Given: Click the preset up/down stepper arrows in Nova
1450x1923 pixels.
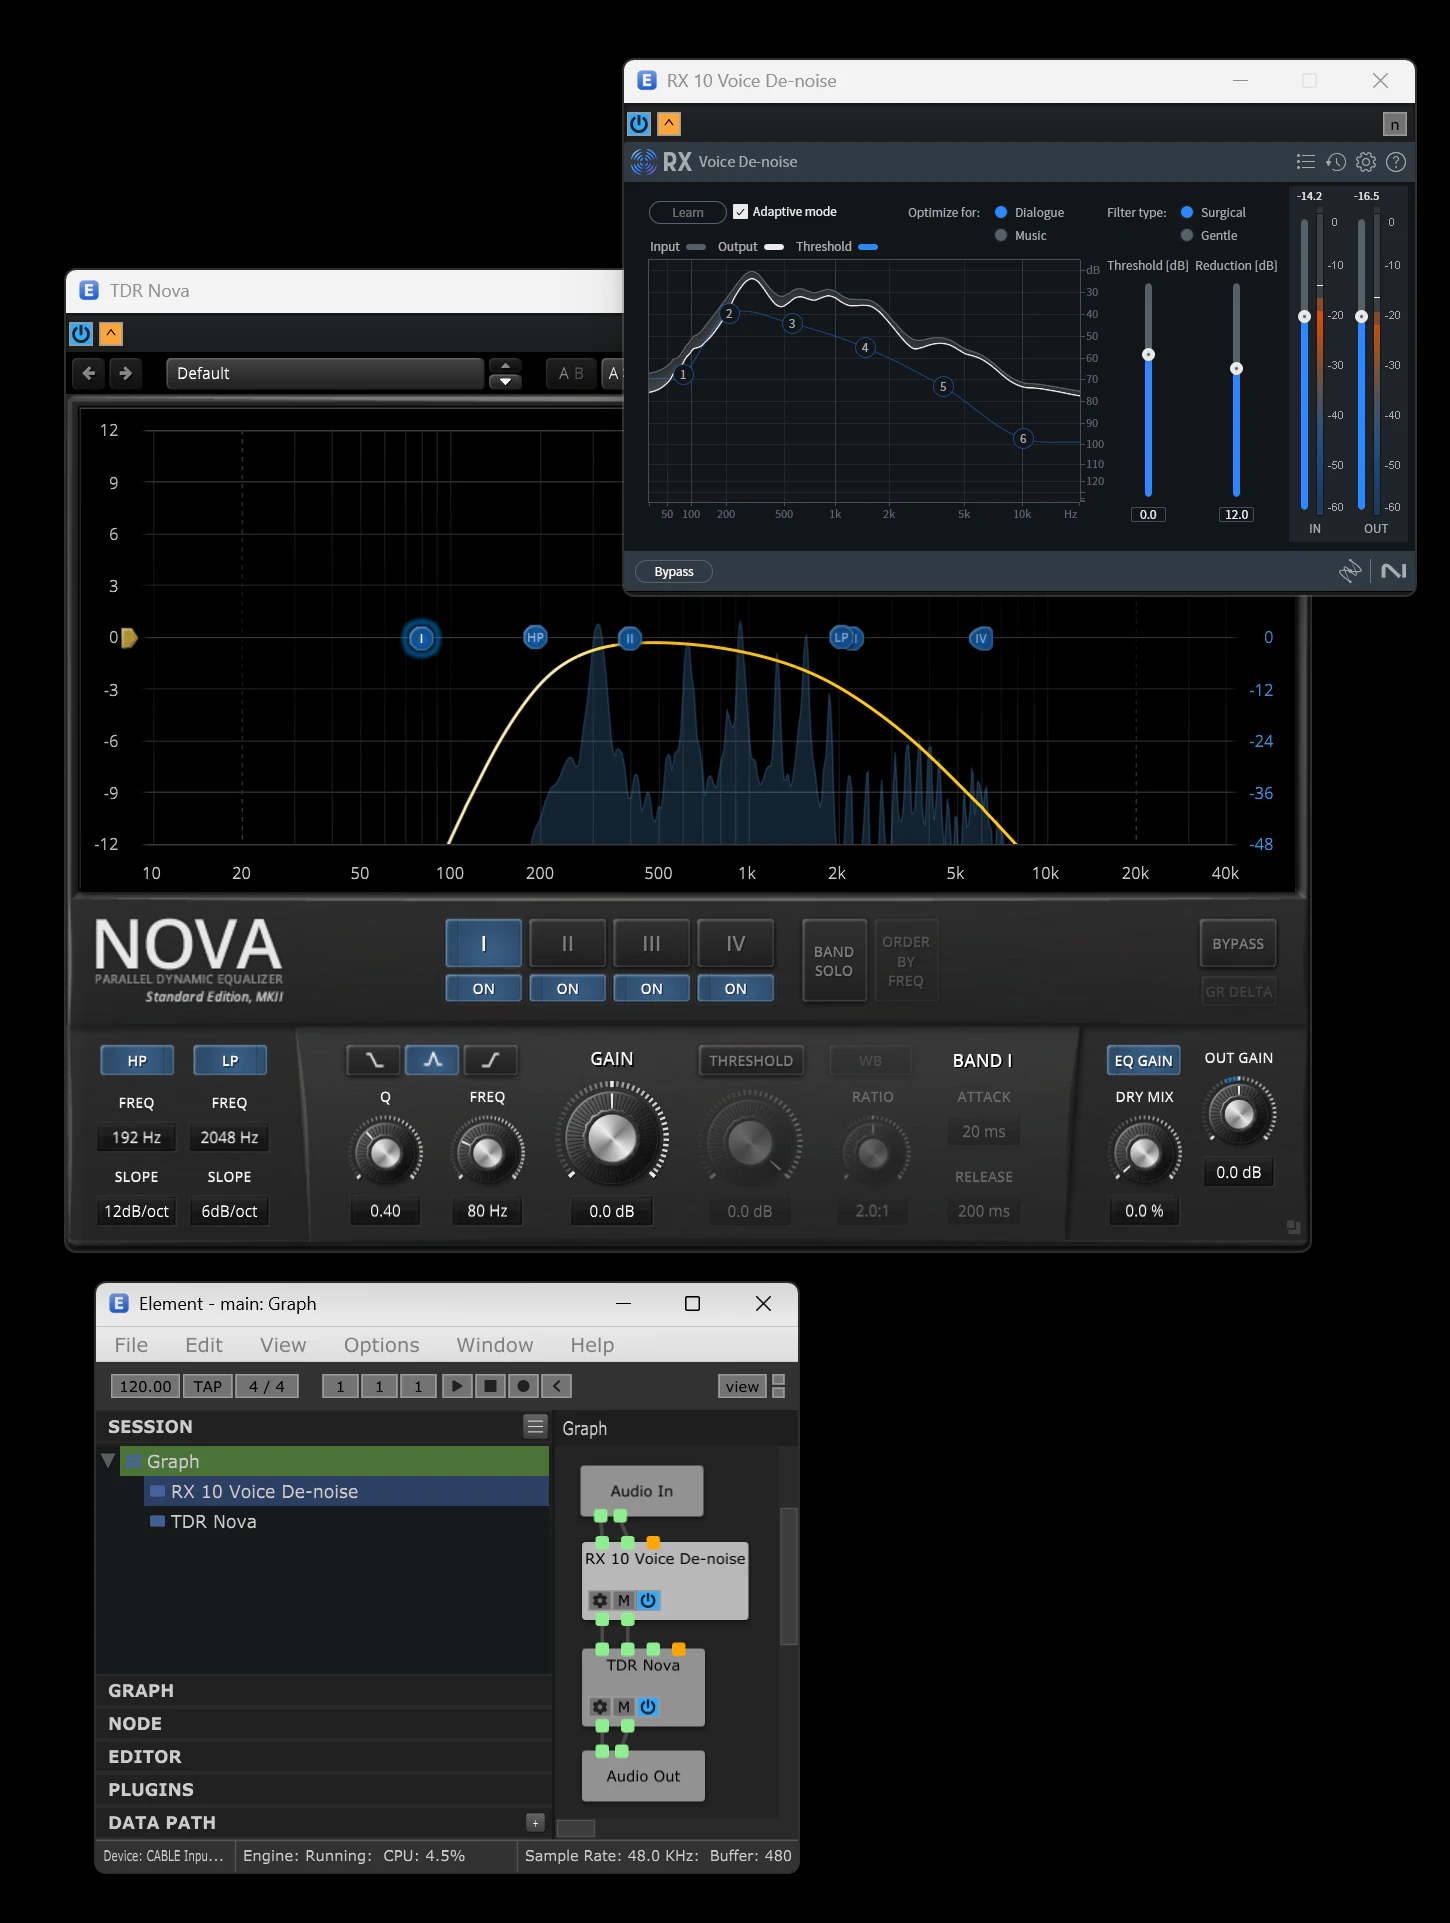Looking at the screenshot, I should click(x=505, y=373).
